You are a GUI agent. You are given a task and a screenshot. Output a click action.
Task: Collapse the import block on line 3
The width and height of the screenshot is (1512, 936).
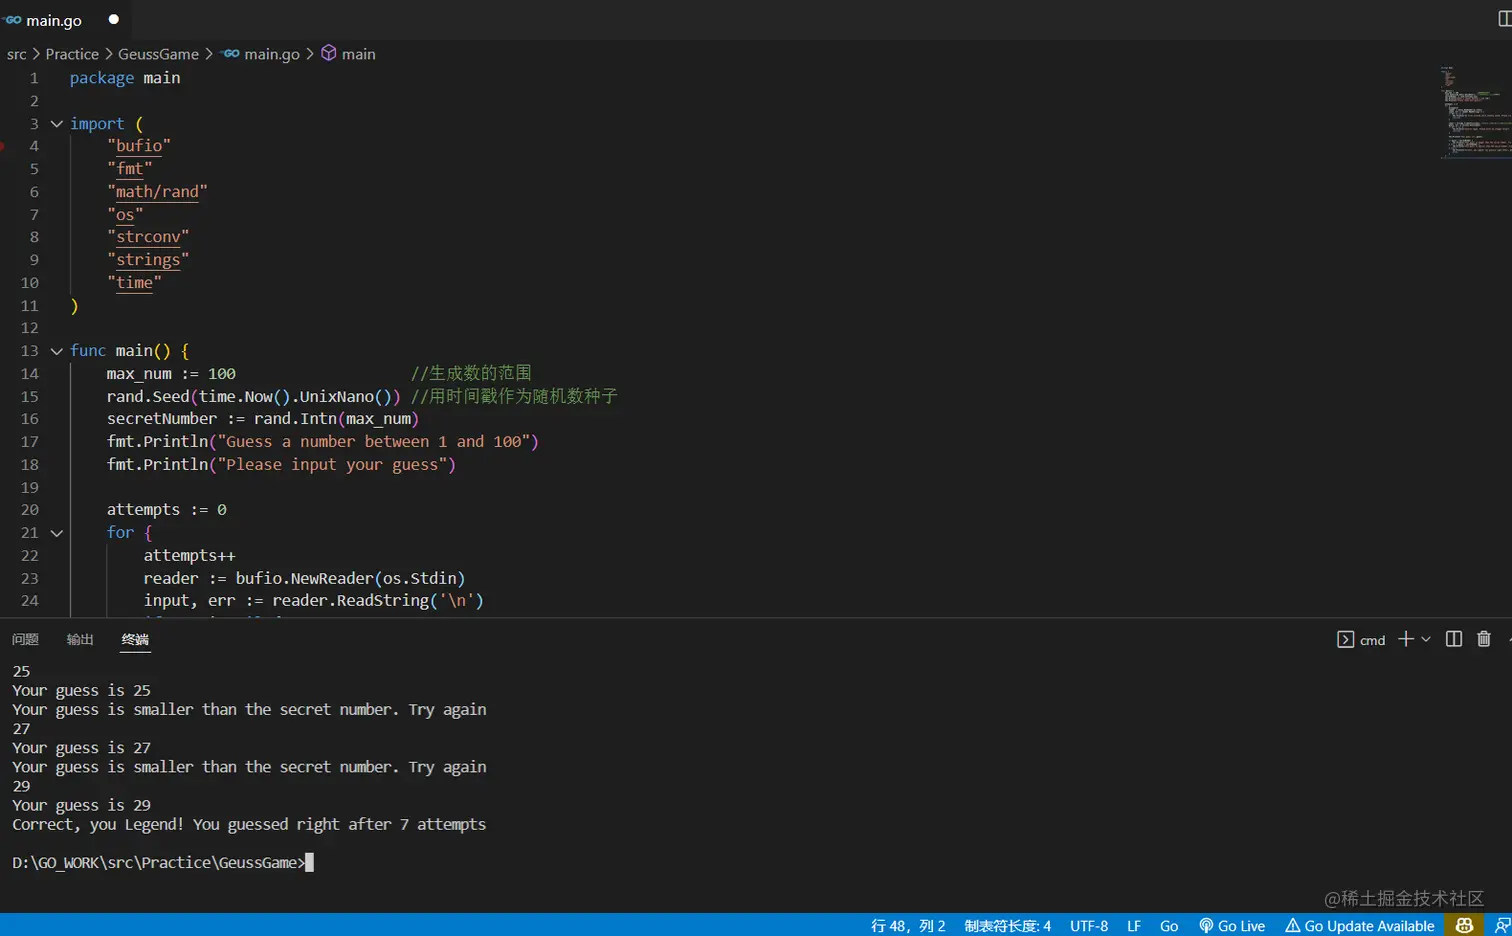coord(57,124)
